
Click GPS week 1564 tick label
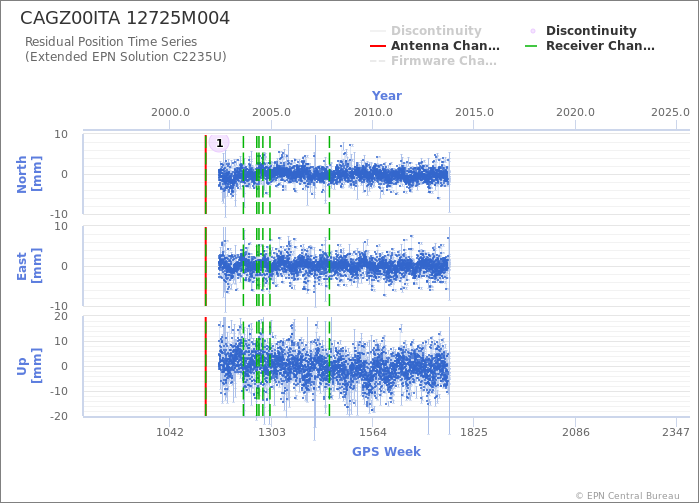pos(373,432)
